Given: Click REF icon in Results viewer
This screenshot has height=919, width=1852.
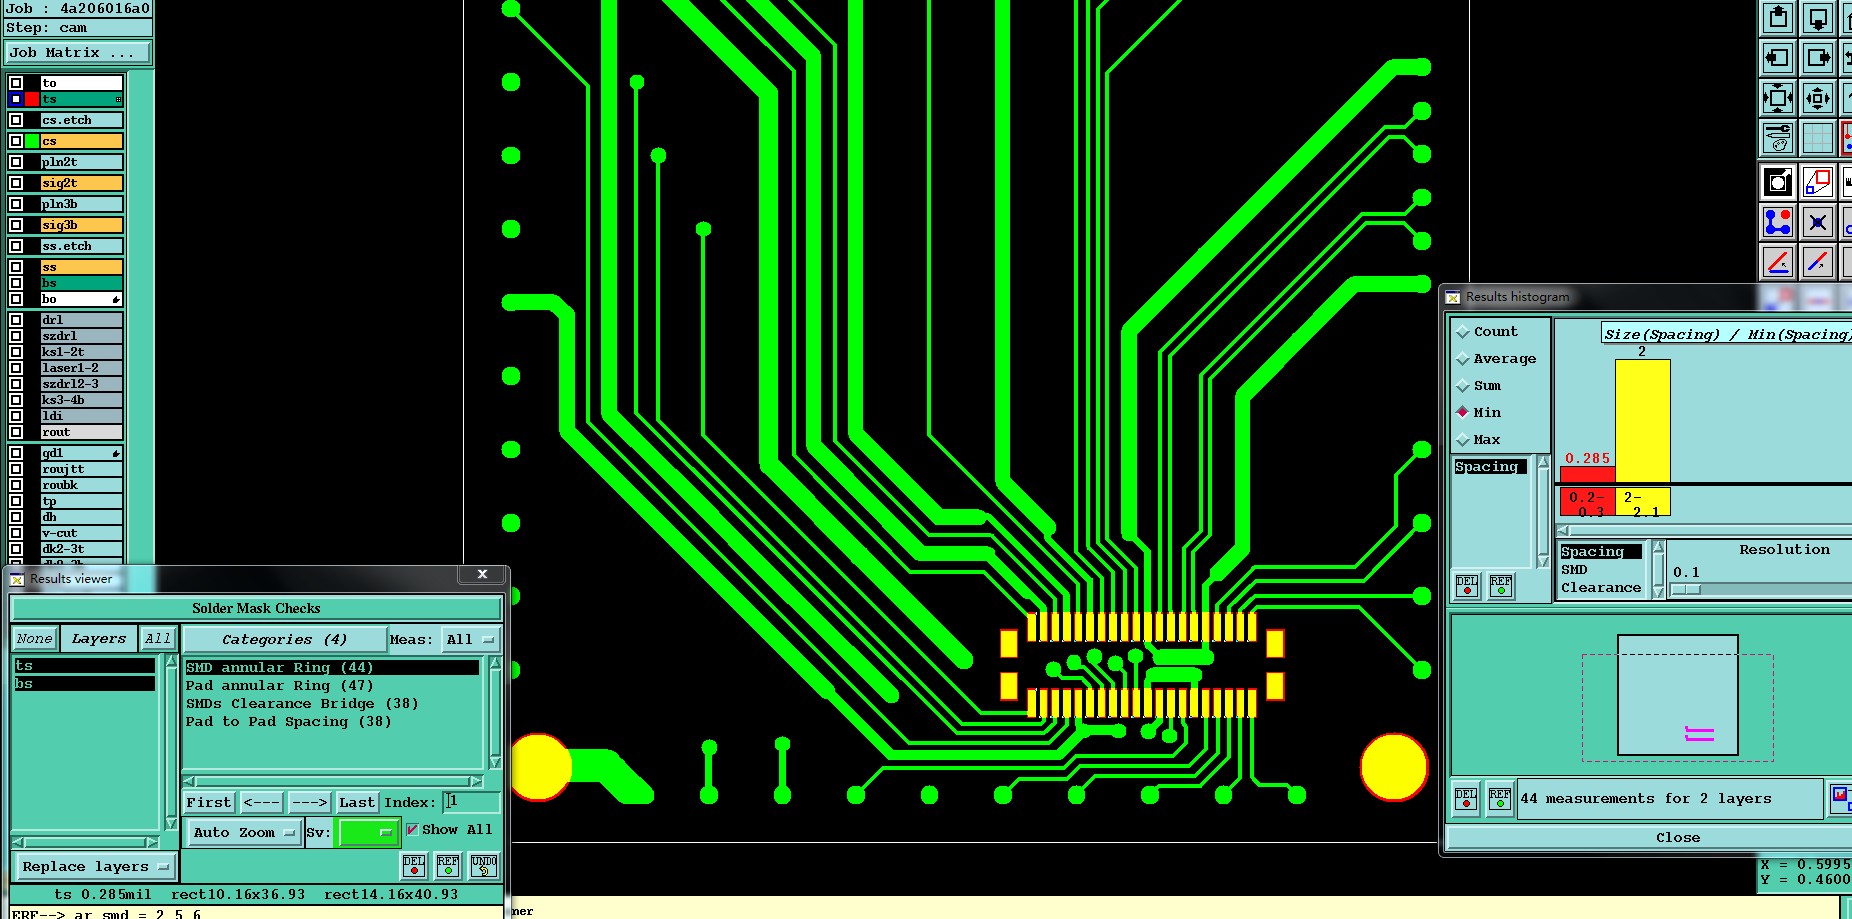Looking at the screenshot, I should point(448,865).
